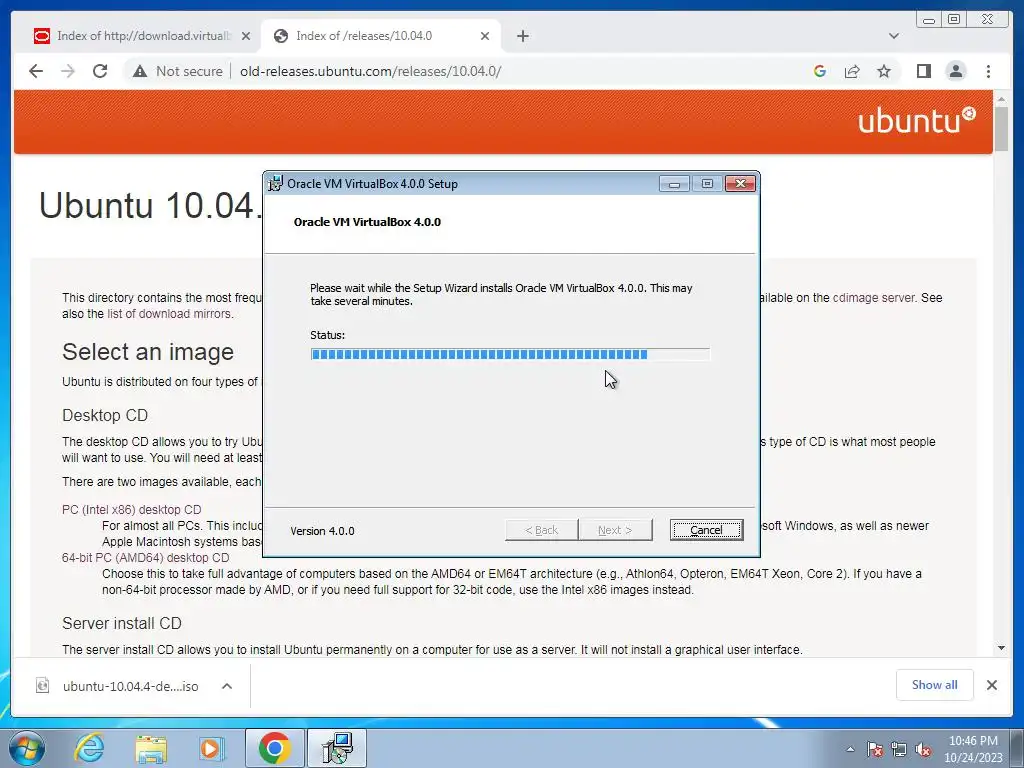
Task: Click the Select an image heading
Action: coord(148,352)
